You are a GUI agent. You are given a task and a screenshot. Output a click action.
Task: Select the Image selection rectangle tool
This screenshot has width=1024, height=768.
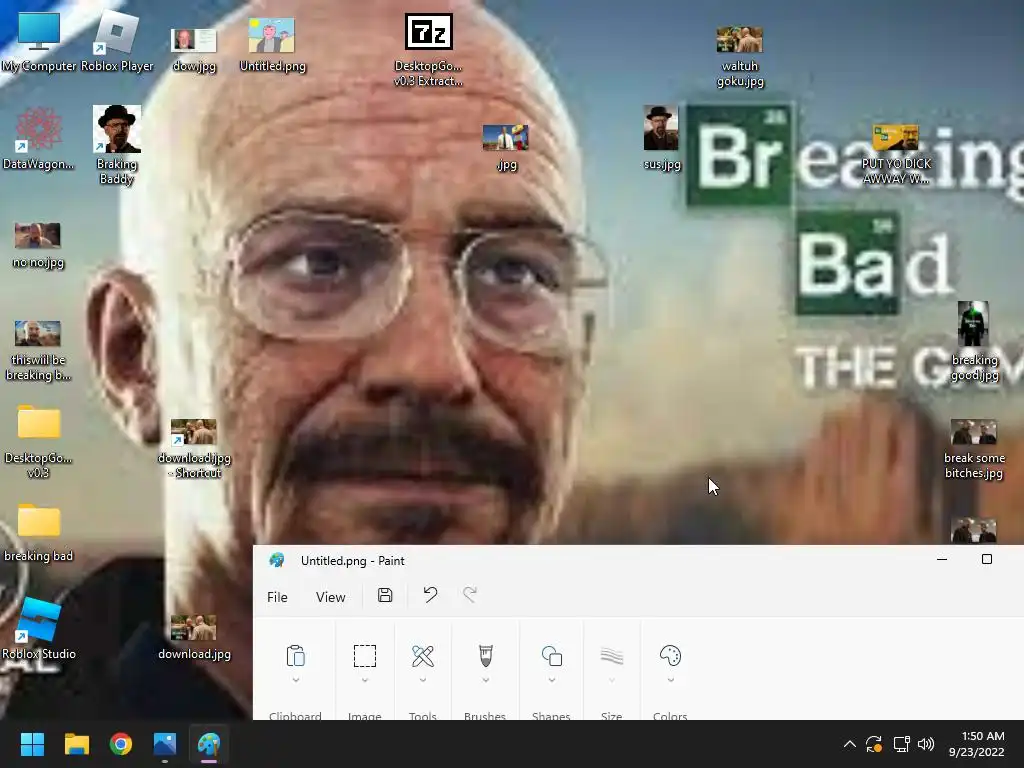364,656
